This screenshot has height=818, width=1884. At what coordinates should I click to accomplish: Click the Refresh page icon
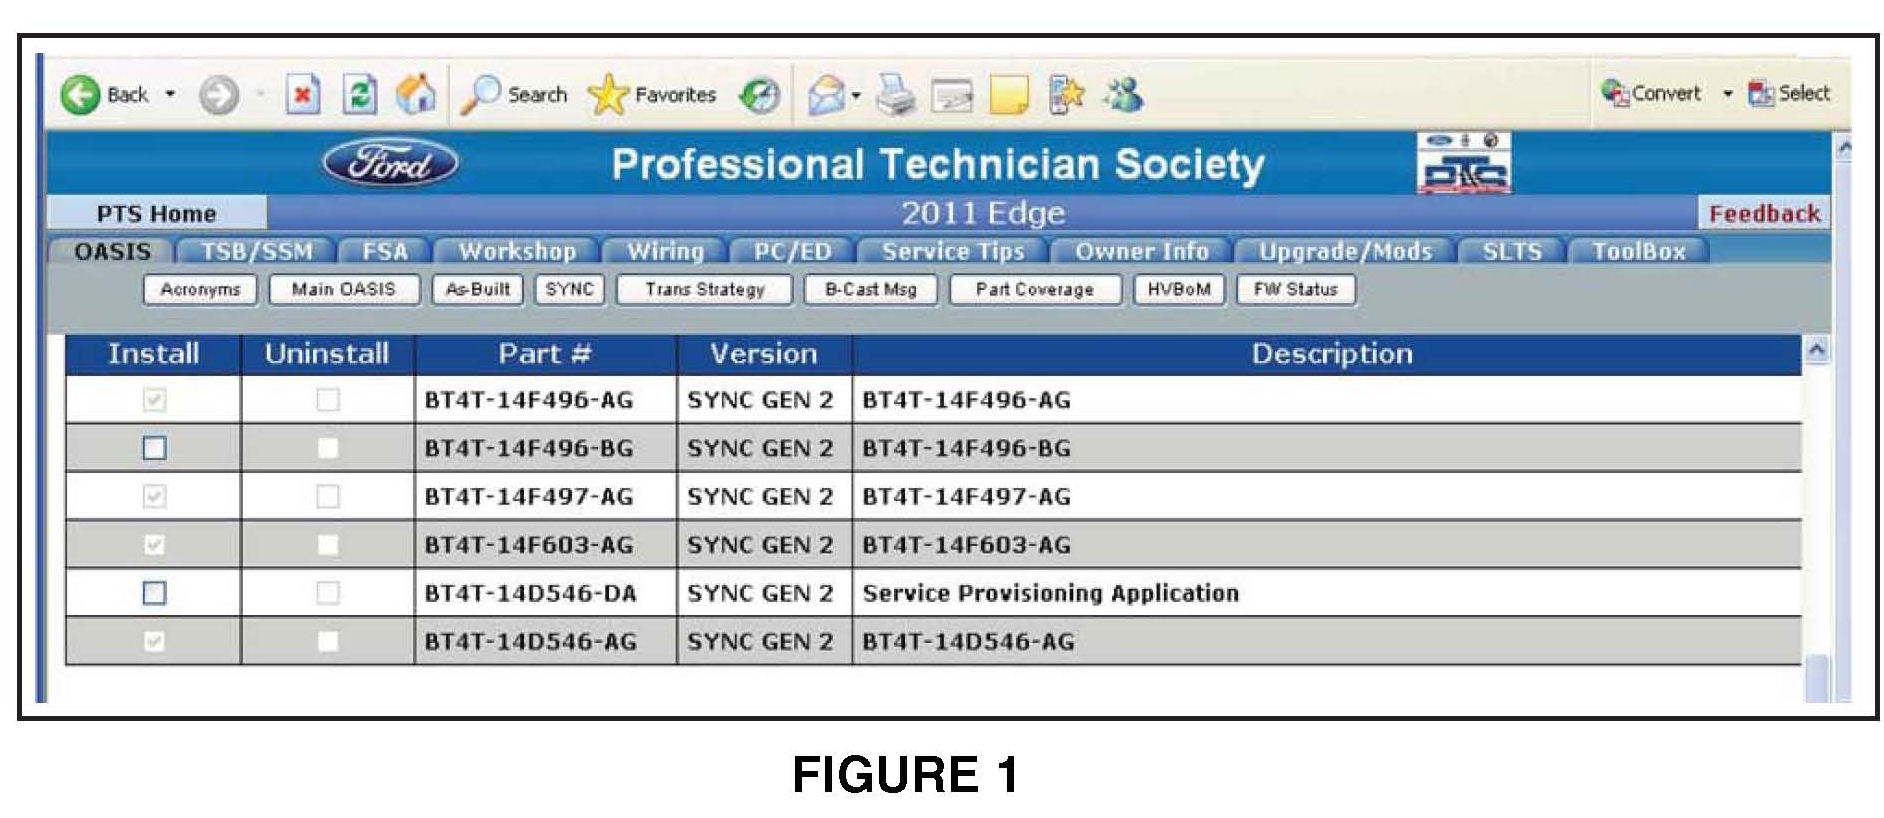point(359,95)
